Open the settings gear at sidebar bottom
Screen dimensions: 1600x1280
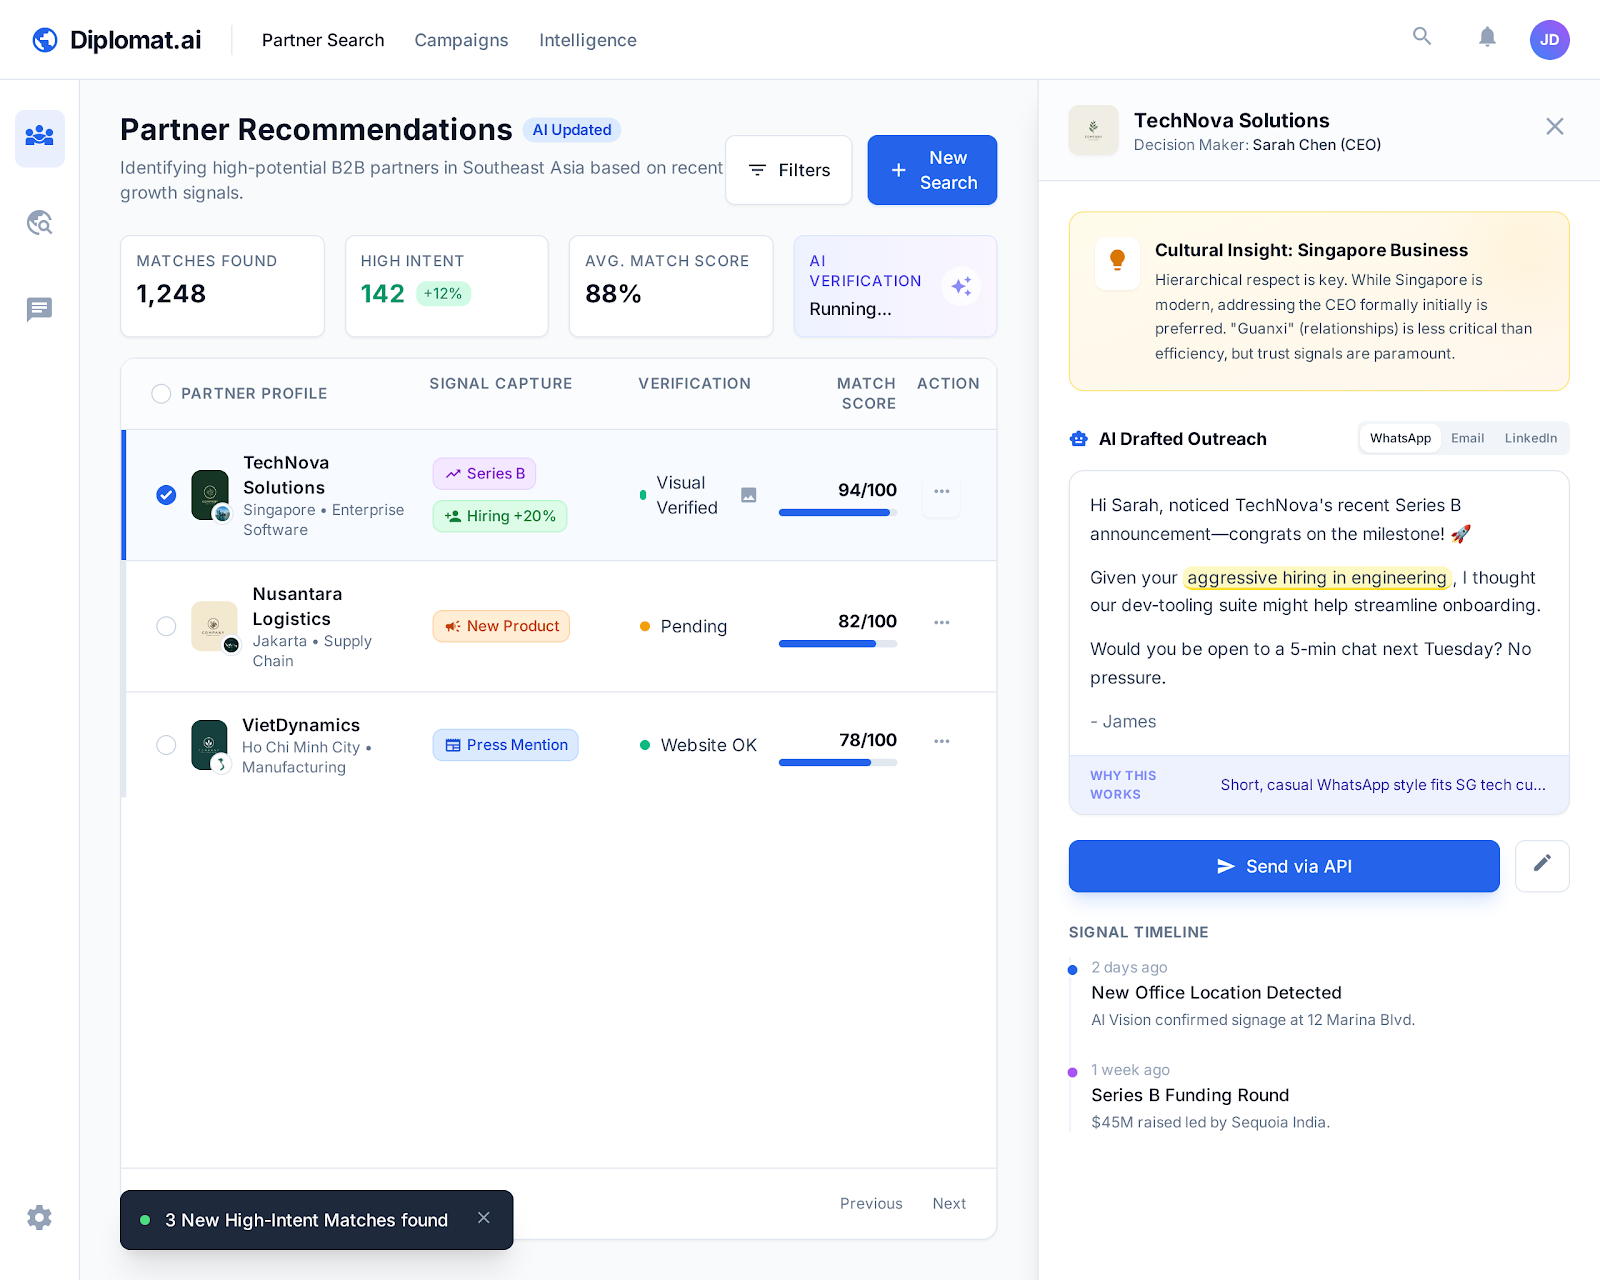(x=39, y=1217)
